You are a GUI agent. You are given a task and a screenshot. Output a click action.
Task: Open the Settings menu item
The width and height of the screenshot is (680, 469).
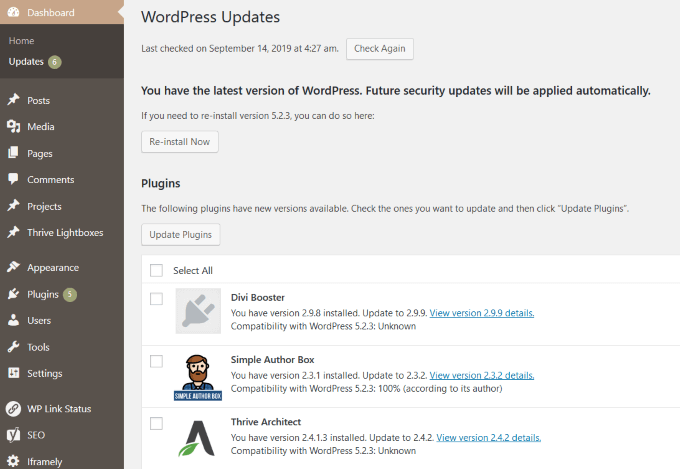[44, 374]
